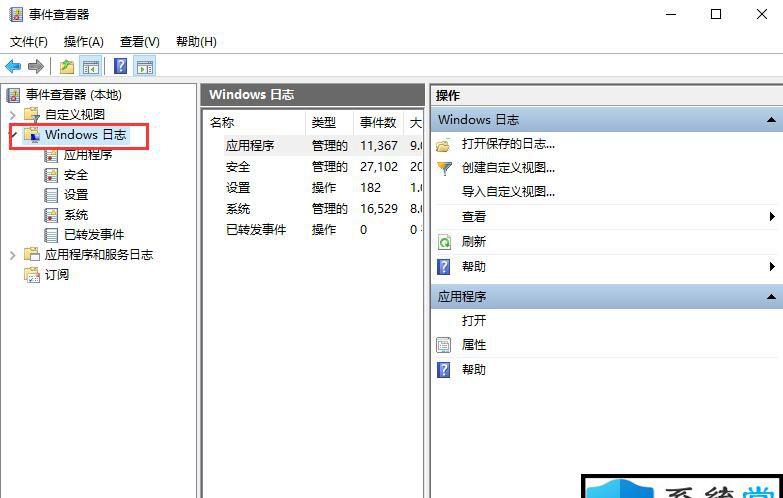Viewport: 783px width, 498px height.
Task: Expand the 自定义视图 tree node
Action: [x=13, y=115]
